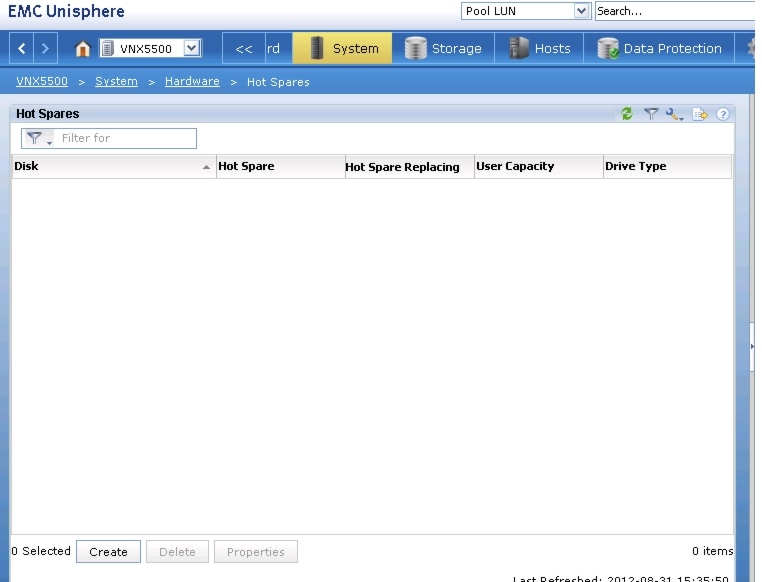Sort by User Capacity column header
This screenshot has width=762, height=582.
[x=538, y=167]
